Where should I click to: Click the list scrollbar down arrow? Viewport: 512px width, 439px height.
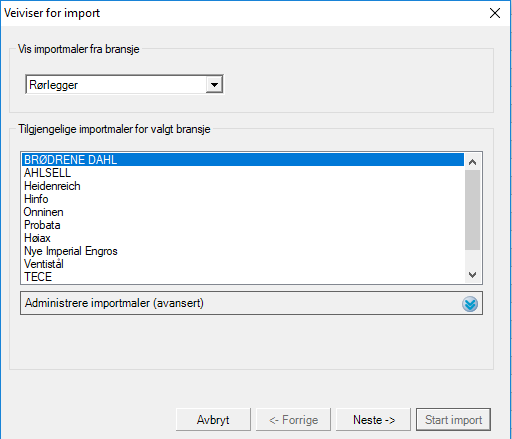coord(472,275)
